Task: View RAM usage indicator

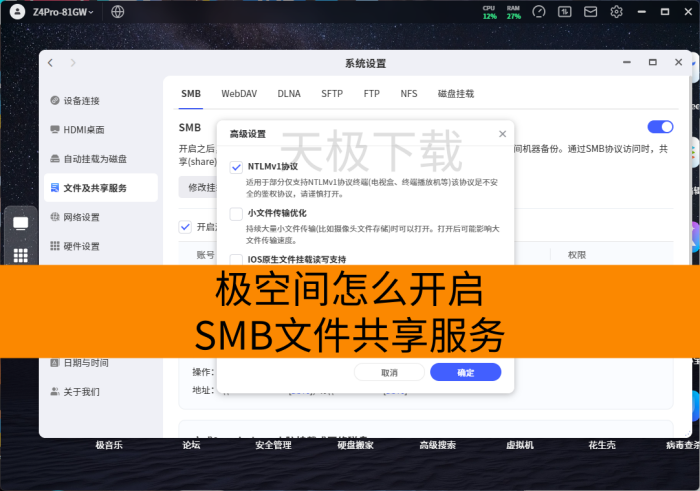Action: 513,12
